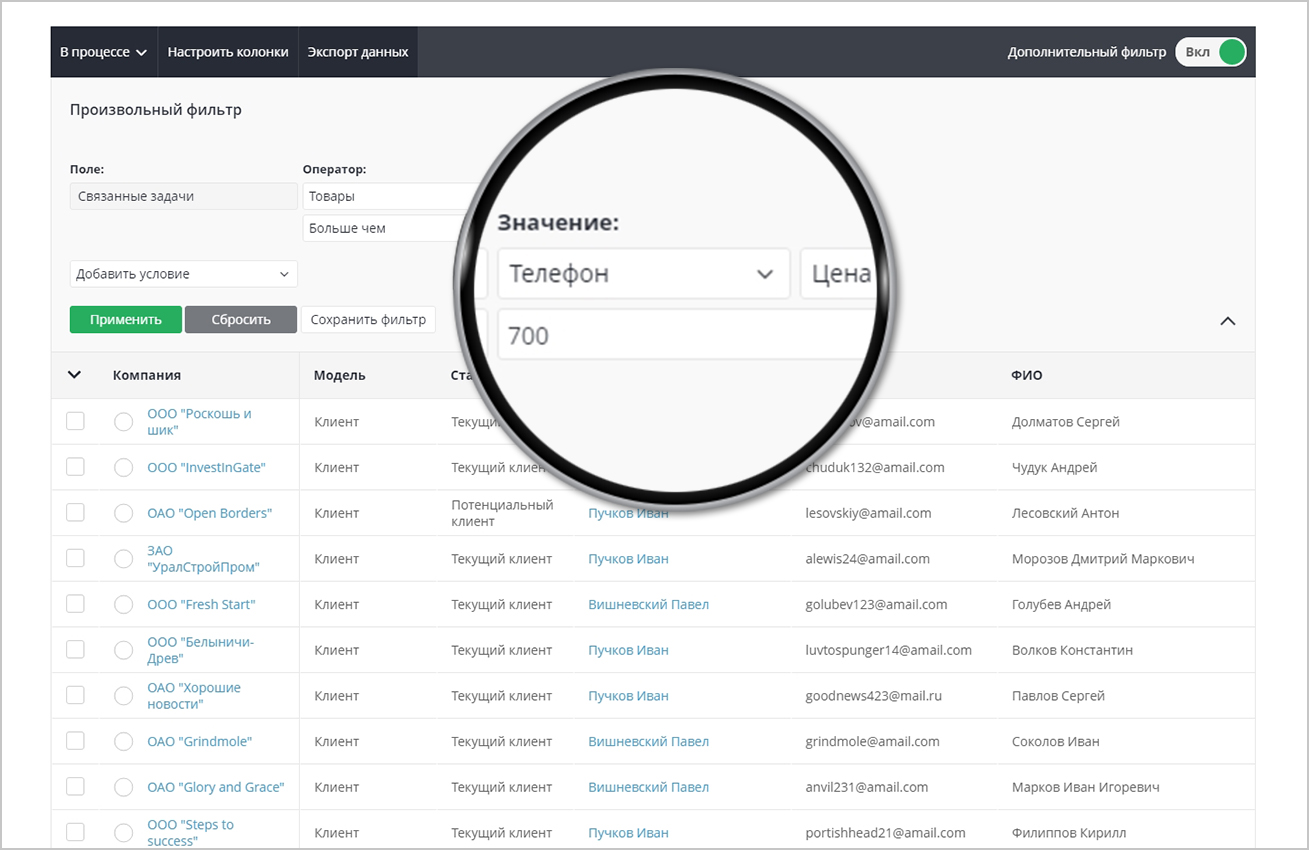
Task: Click the round marker for ООО "Белыничи-Древ"
Action: point(124,650)
